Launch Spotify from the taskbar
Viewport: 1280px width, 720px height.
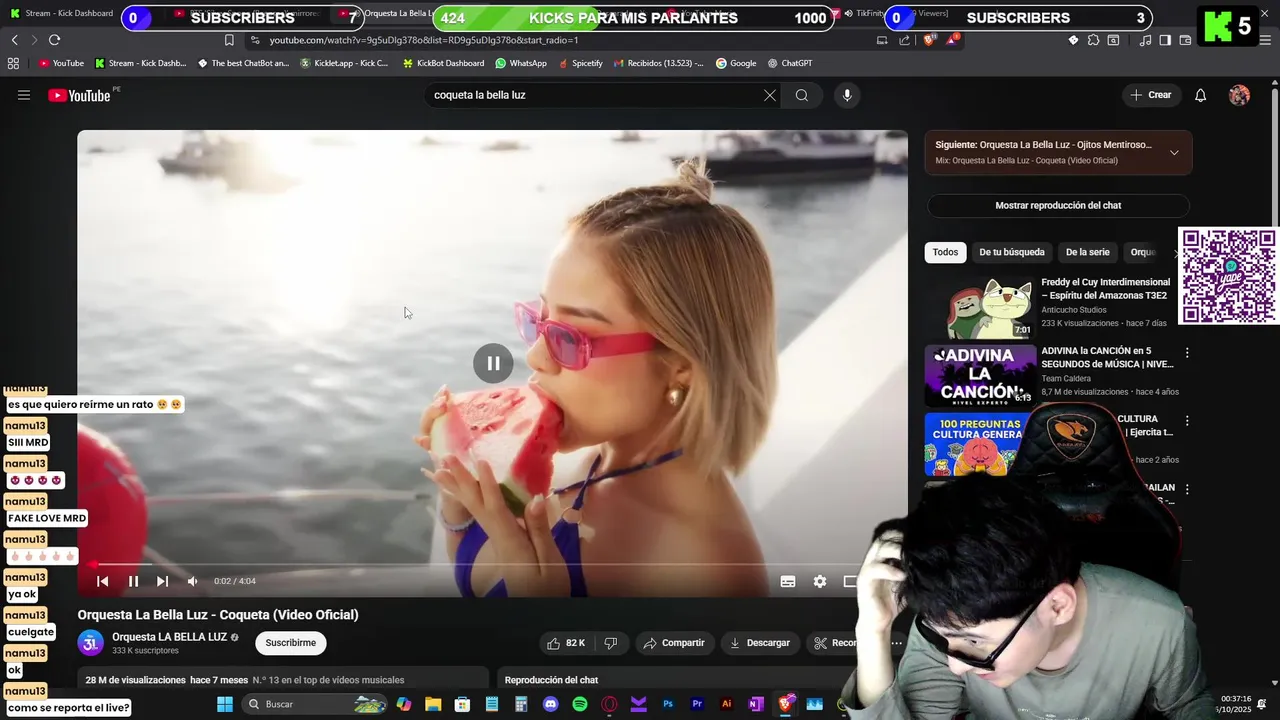580,704
